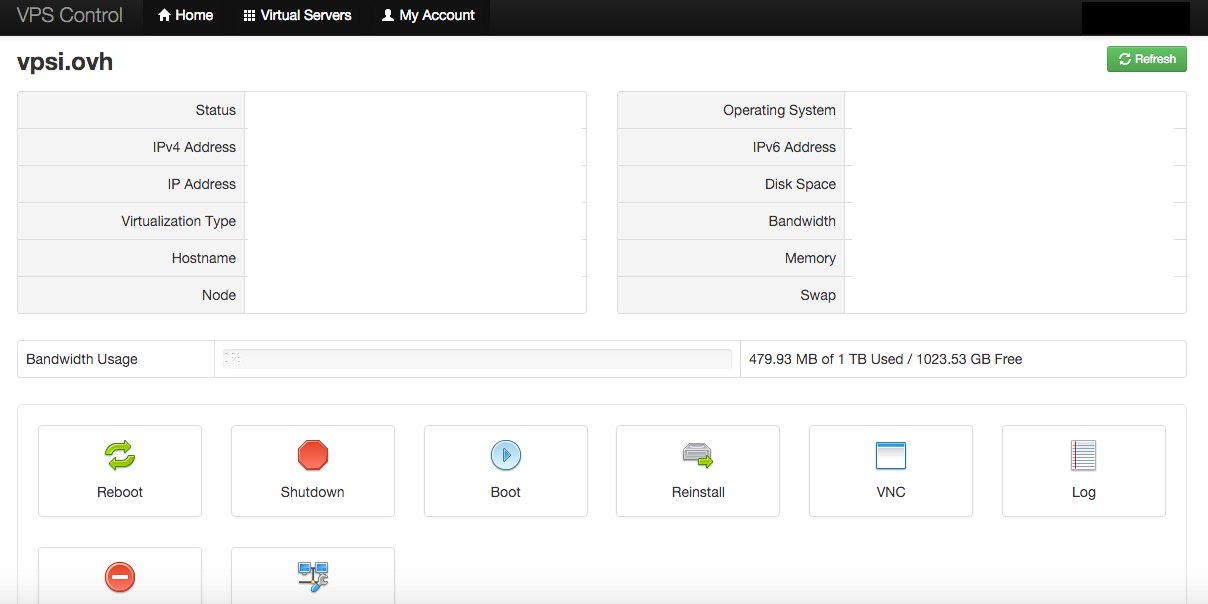Click the blue Boot play icon

click(x=505, y=456)
